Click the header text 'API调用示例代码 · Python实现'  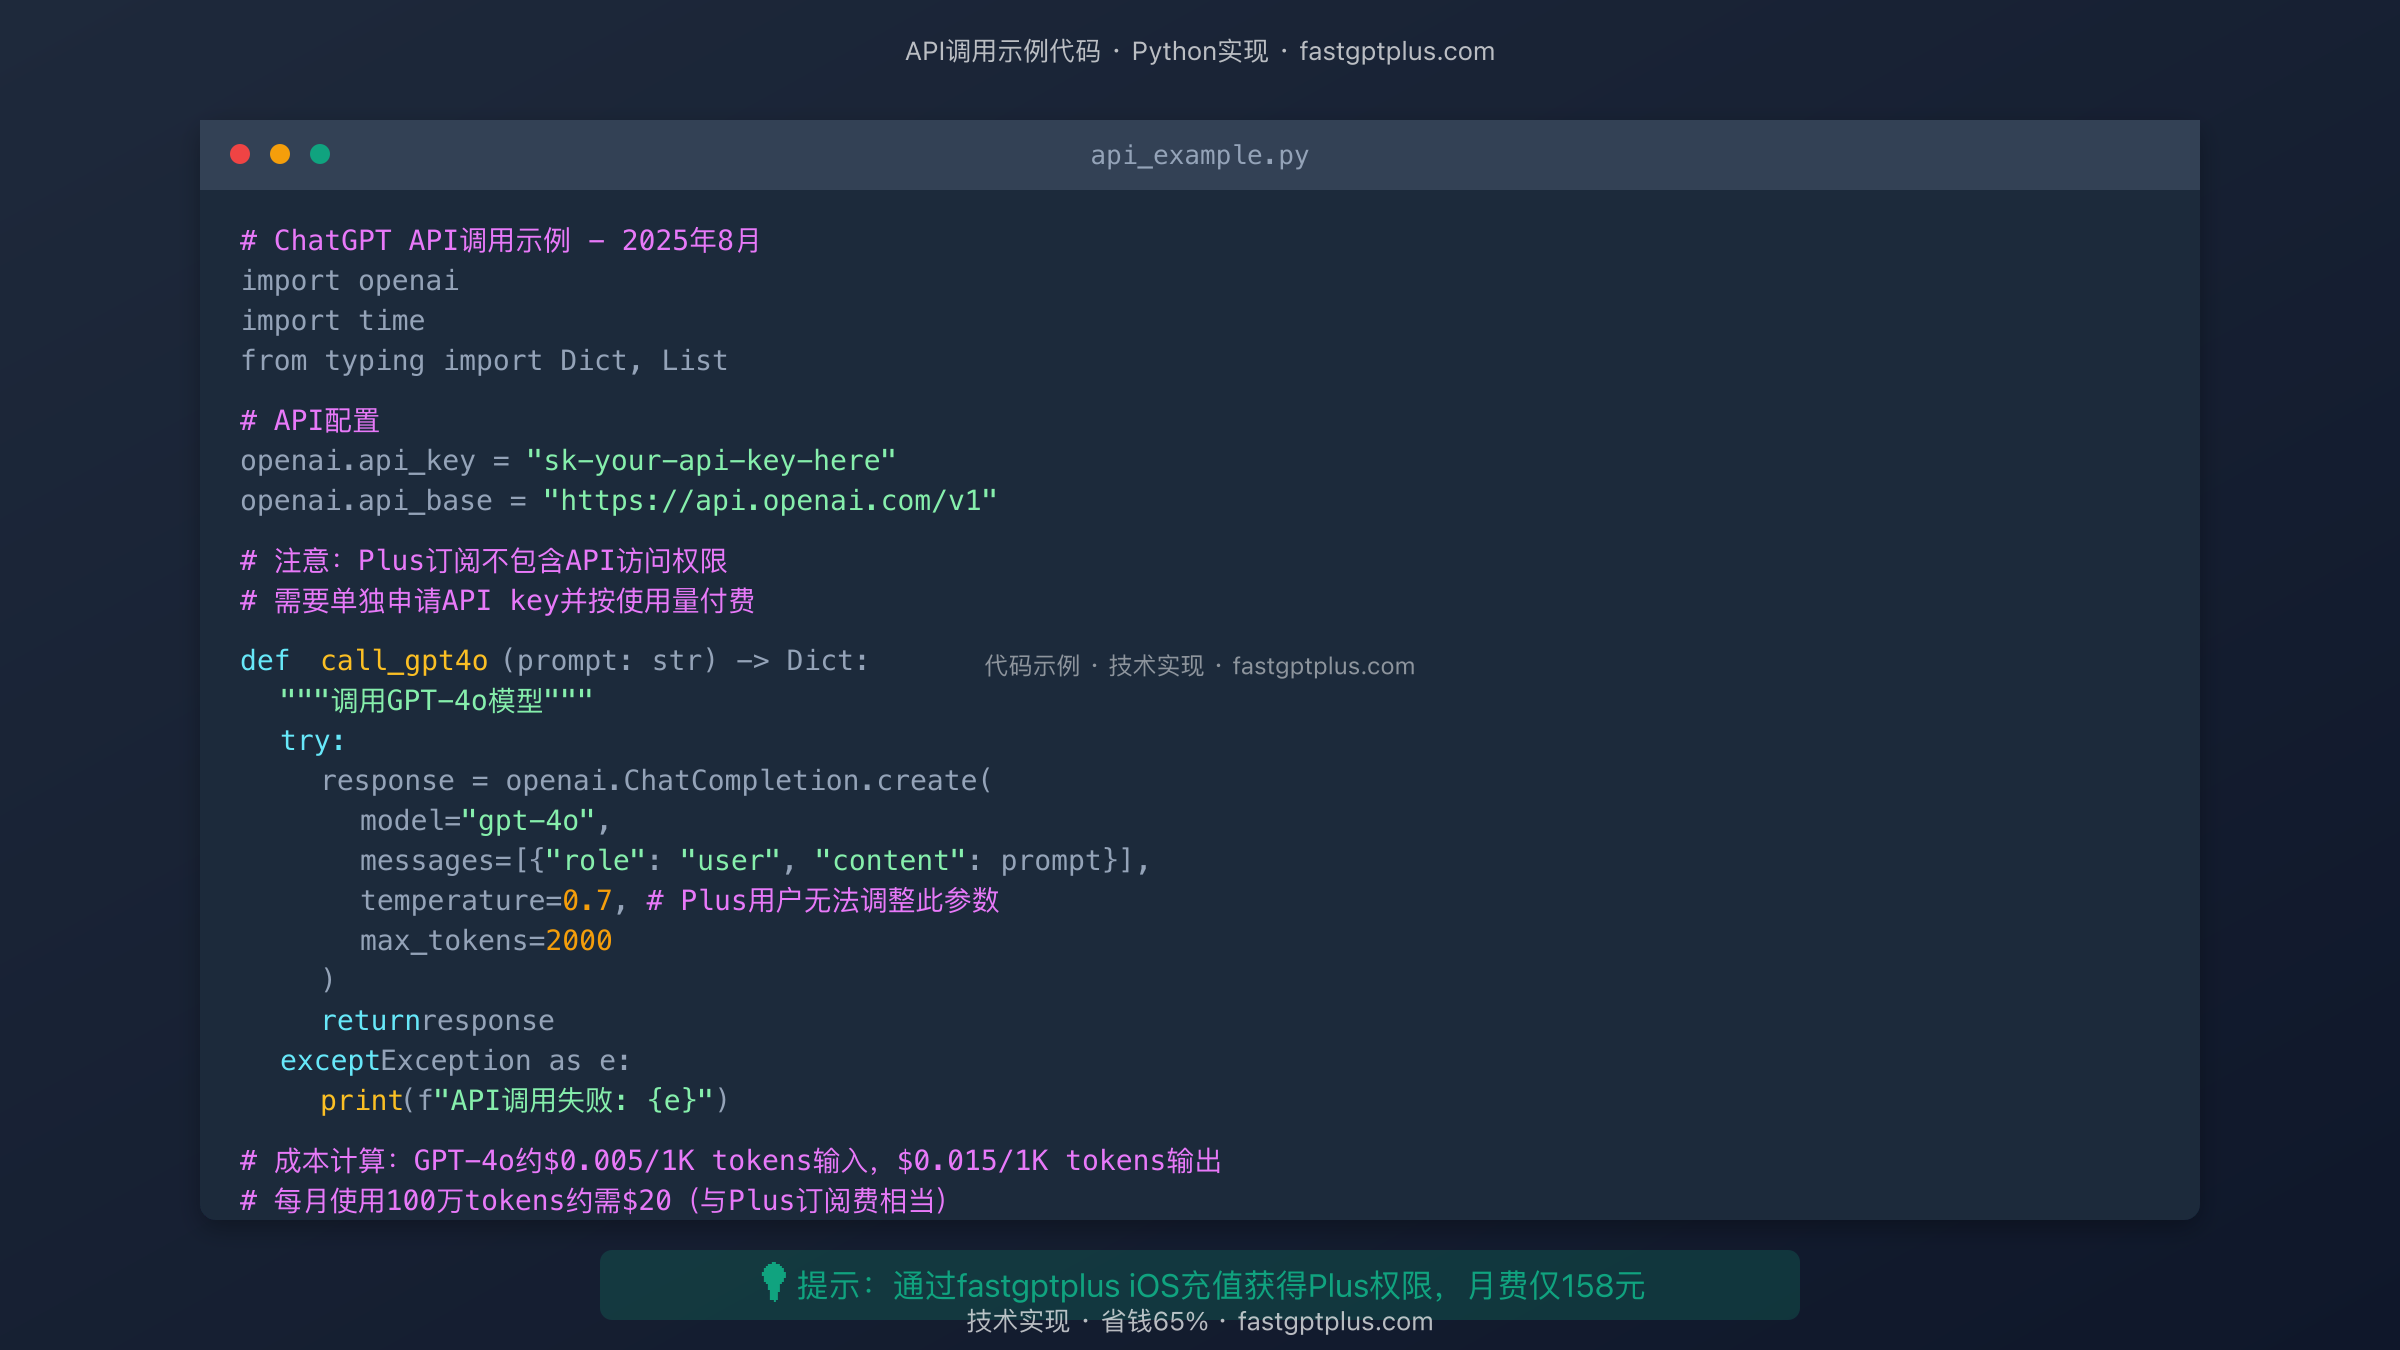coord(1086,52)
